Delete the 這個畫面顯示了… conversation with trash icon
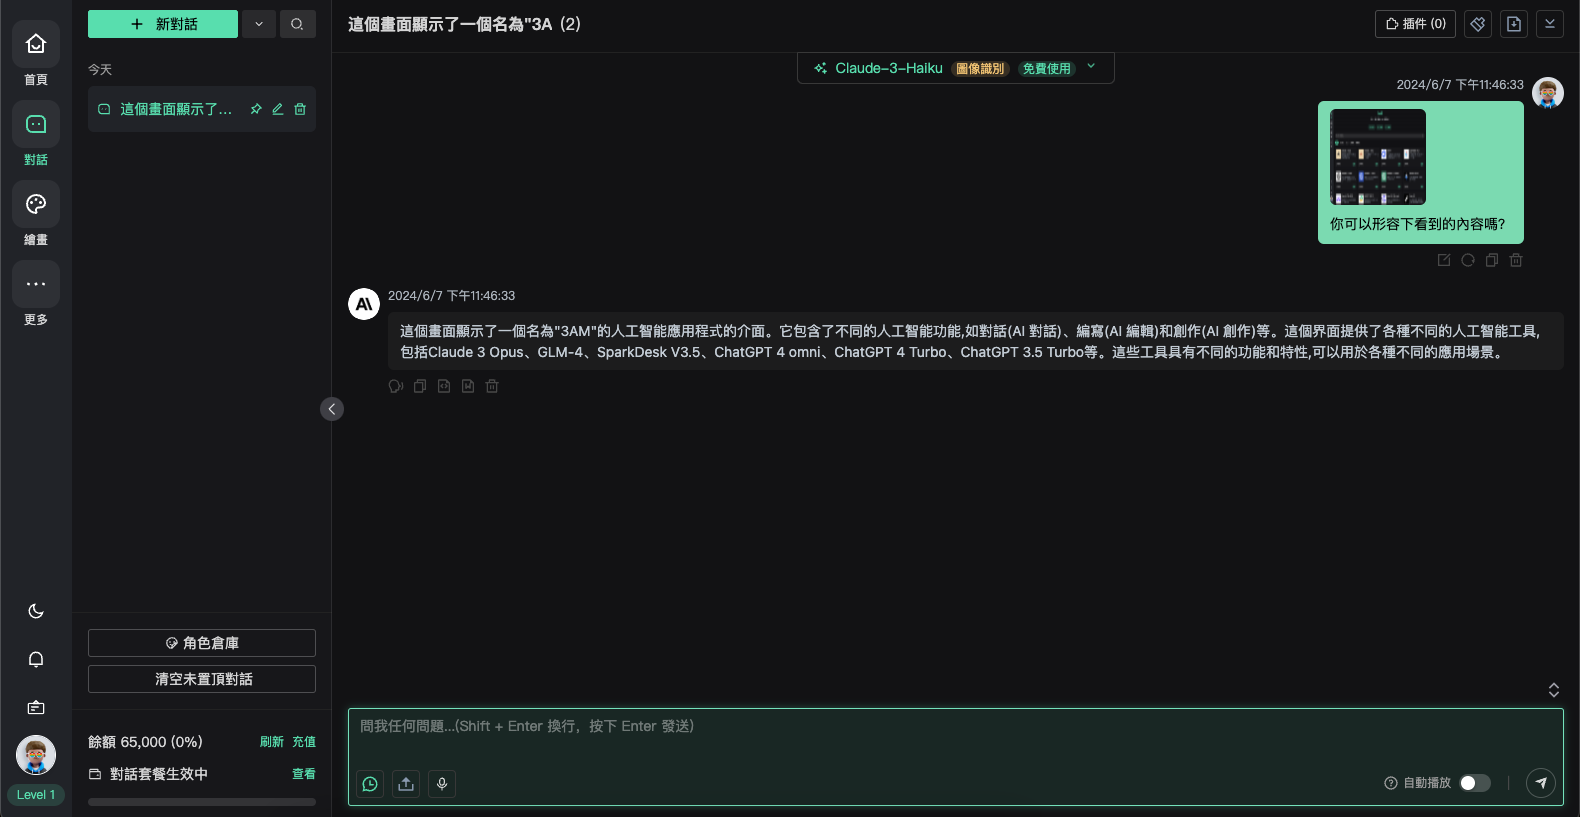Viewport: 1580px width, 817px height. [x=300, y=109]
